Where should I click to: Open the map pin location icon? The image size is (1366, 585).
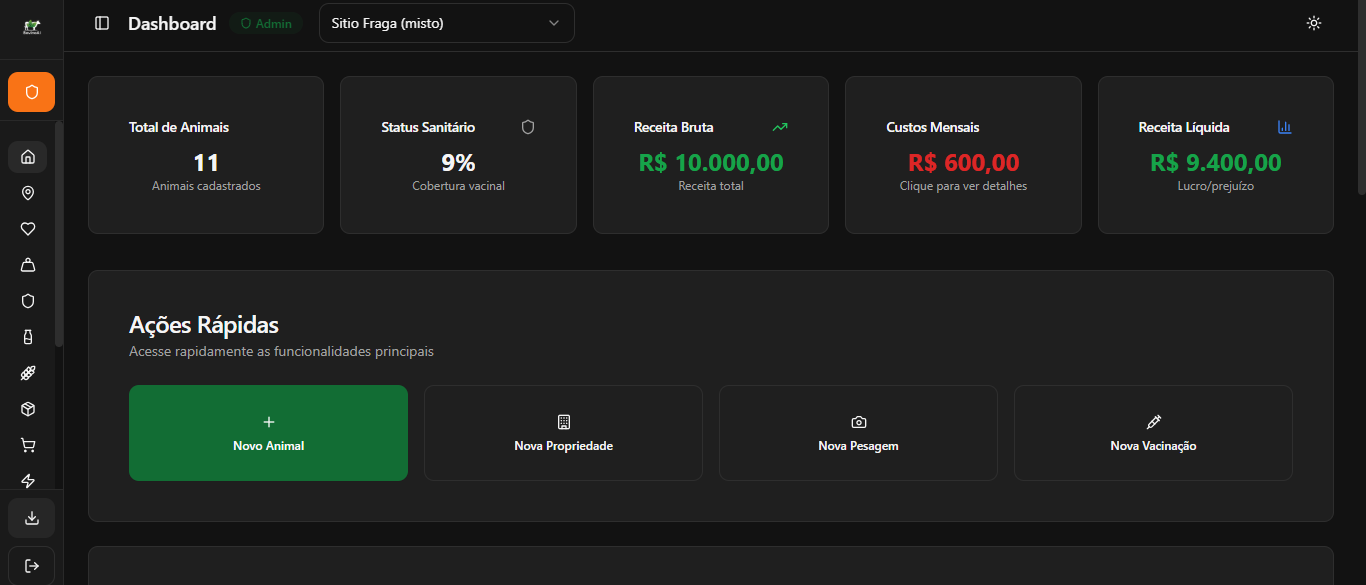click(x=28, y=193)
